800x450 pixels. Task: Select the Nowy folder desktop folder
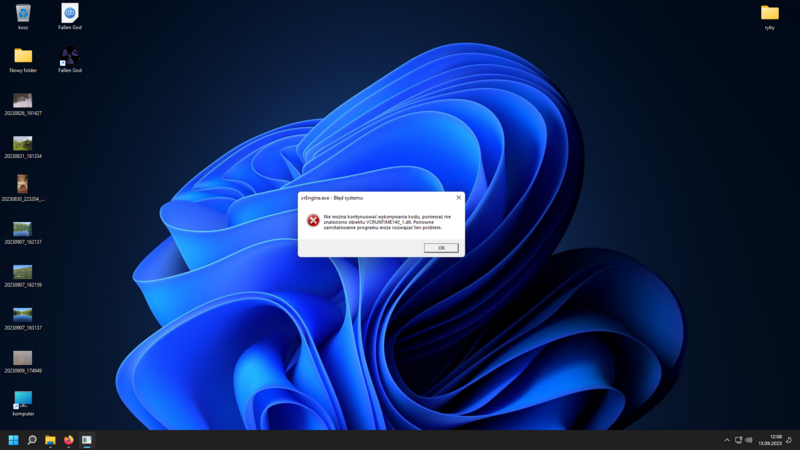click(23, 60)
